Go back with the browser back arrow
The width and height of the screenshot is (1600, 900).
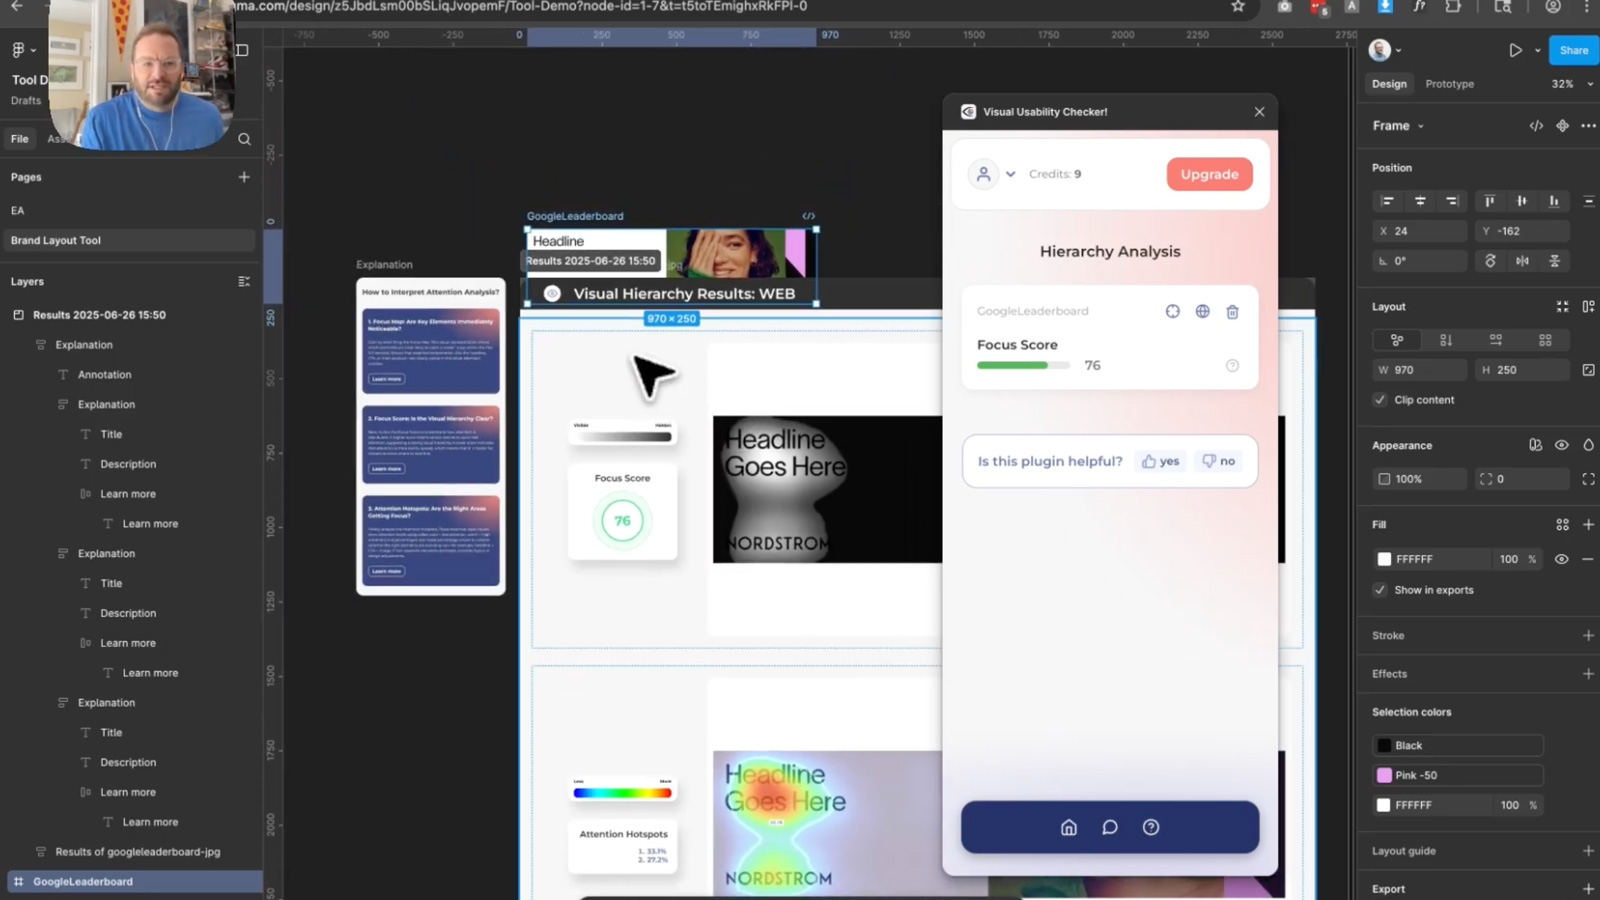coord(16,6)
